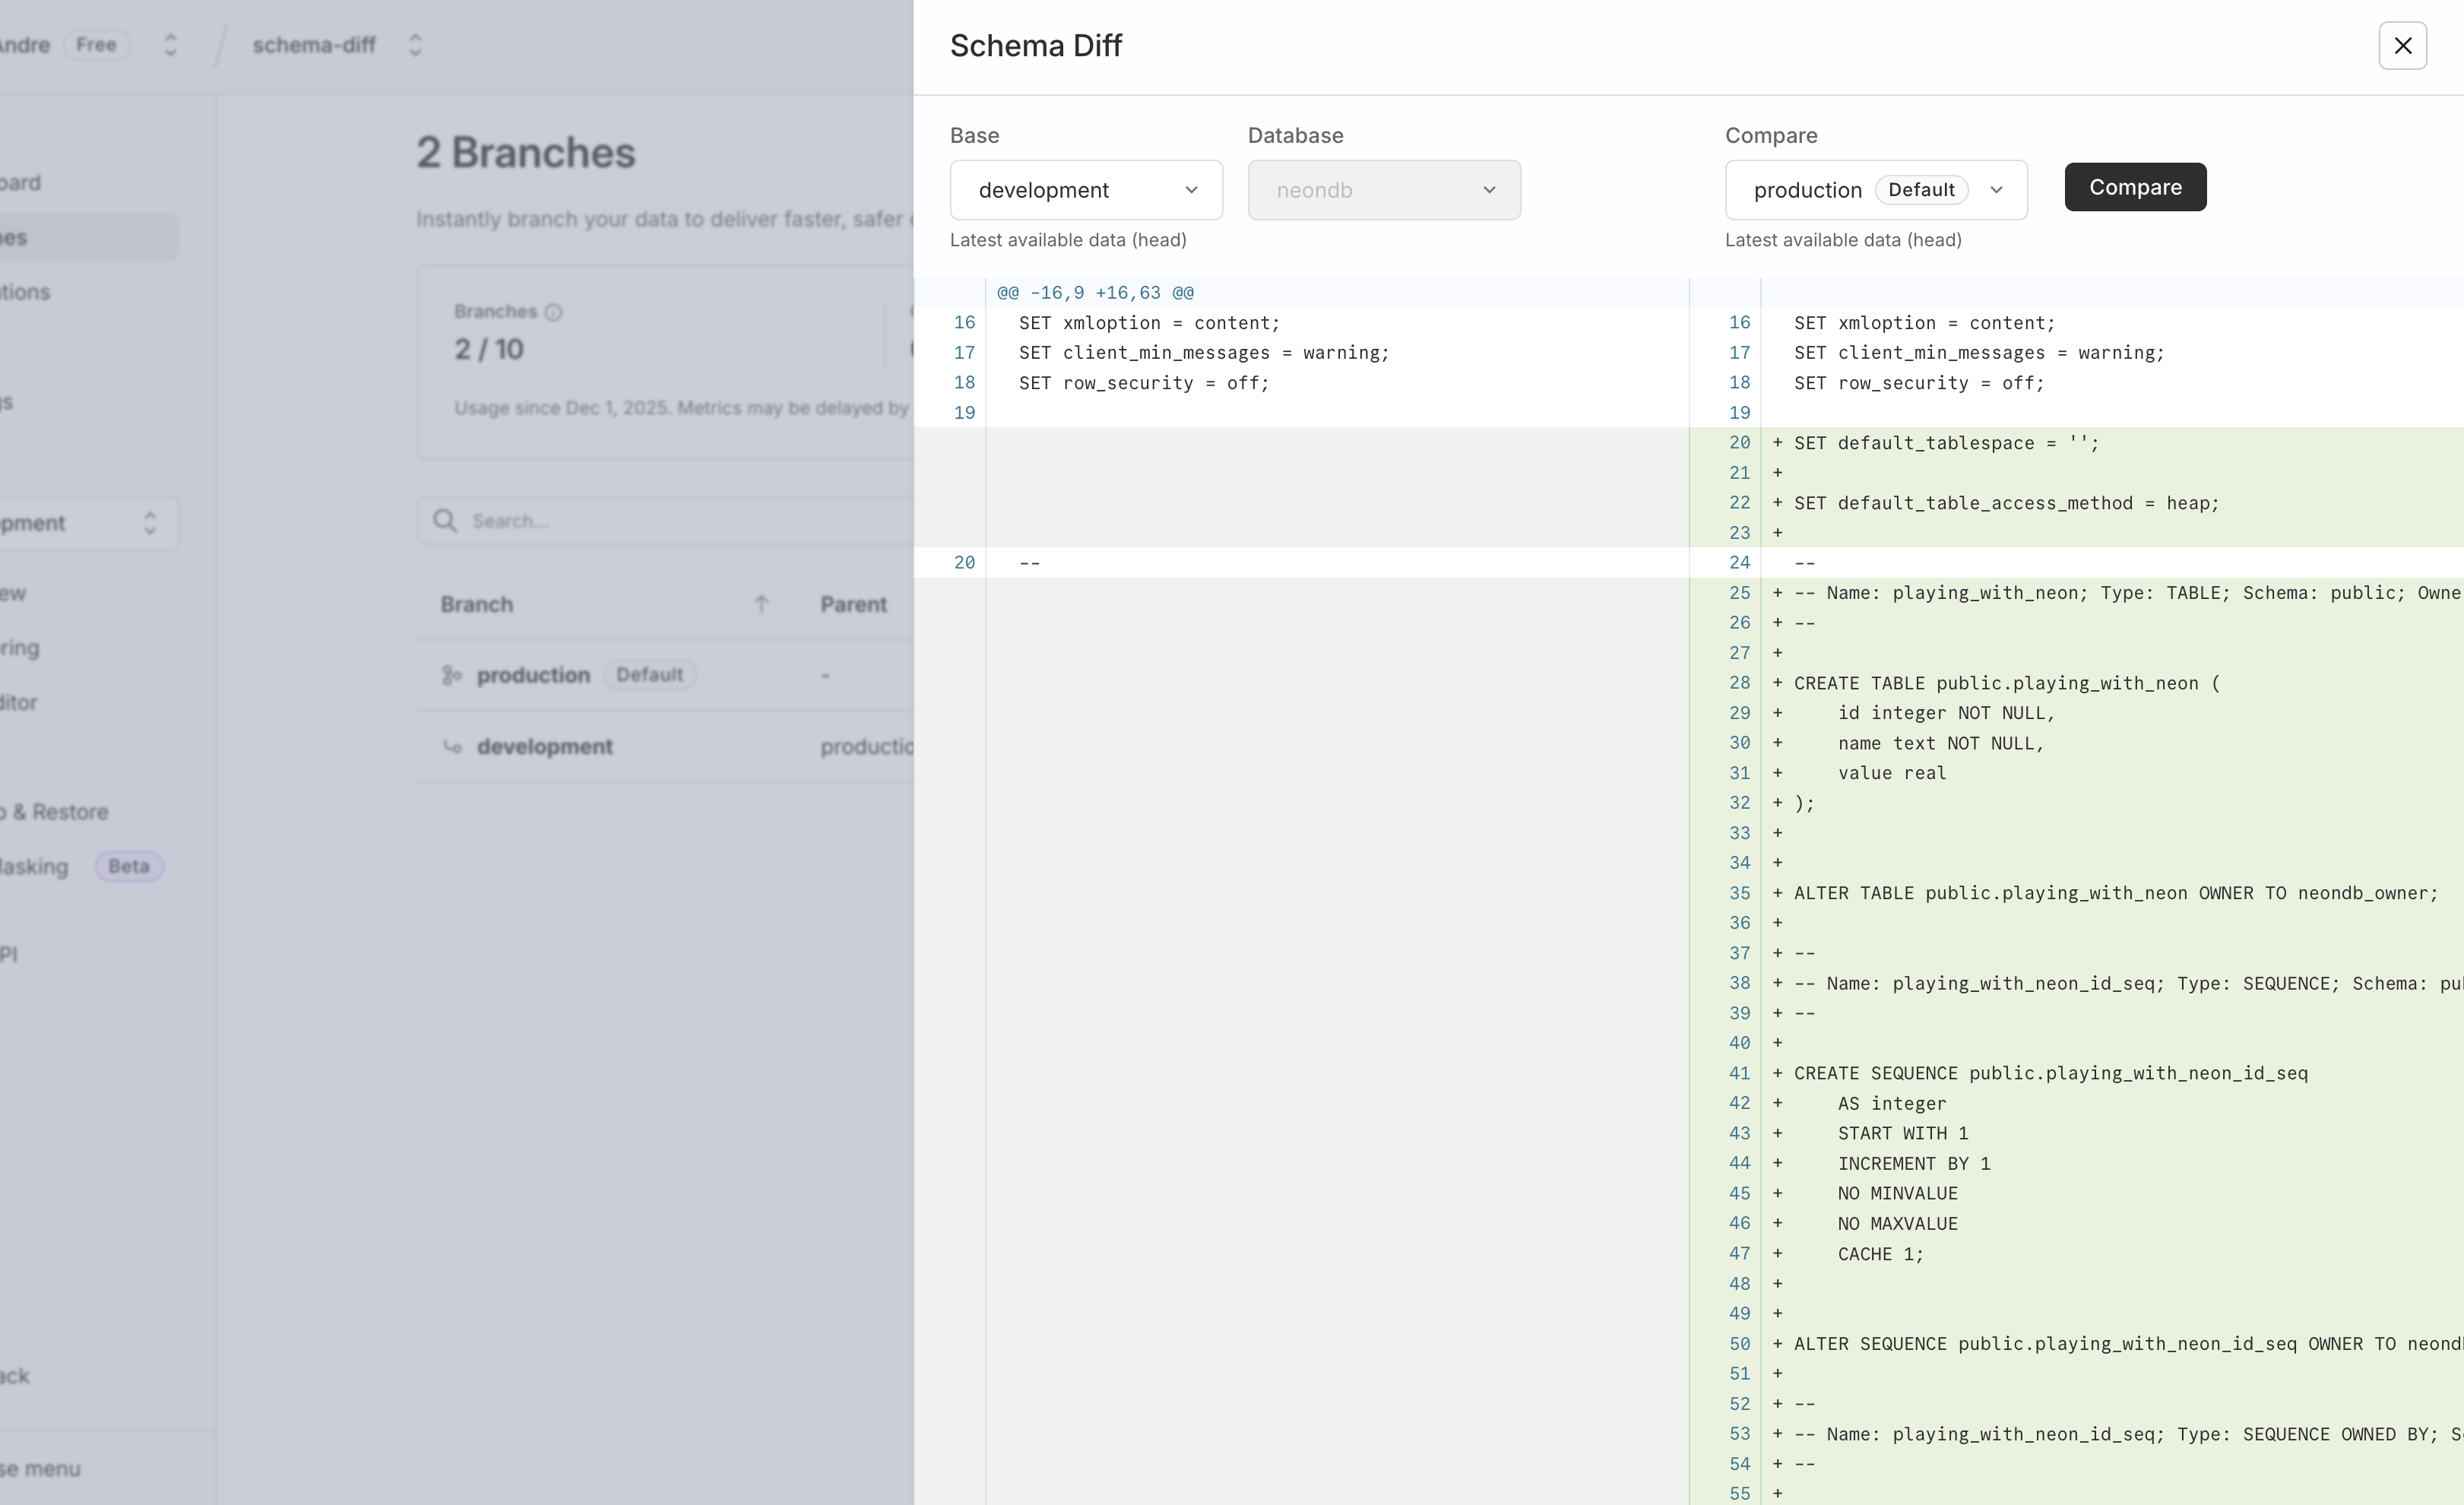The image size is (2464, 1505).
Task: Open the Base branch dropdown
Action: pyautogui.click(x=1086, y=190)
